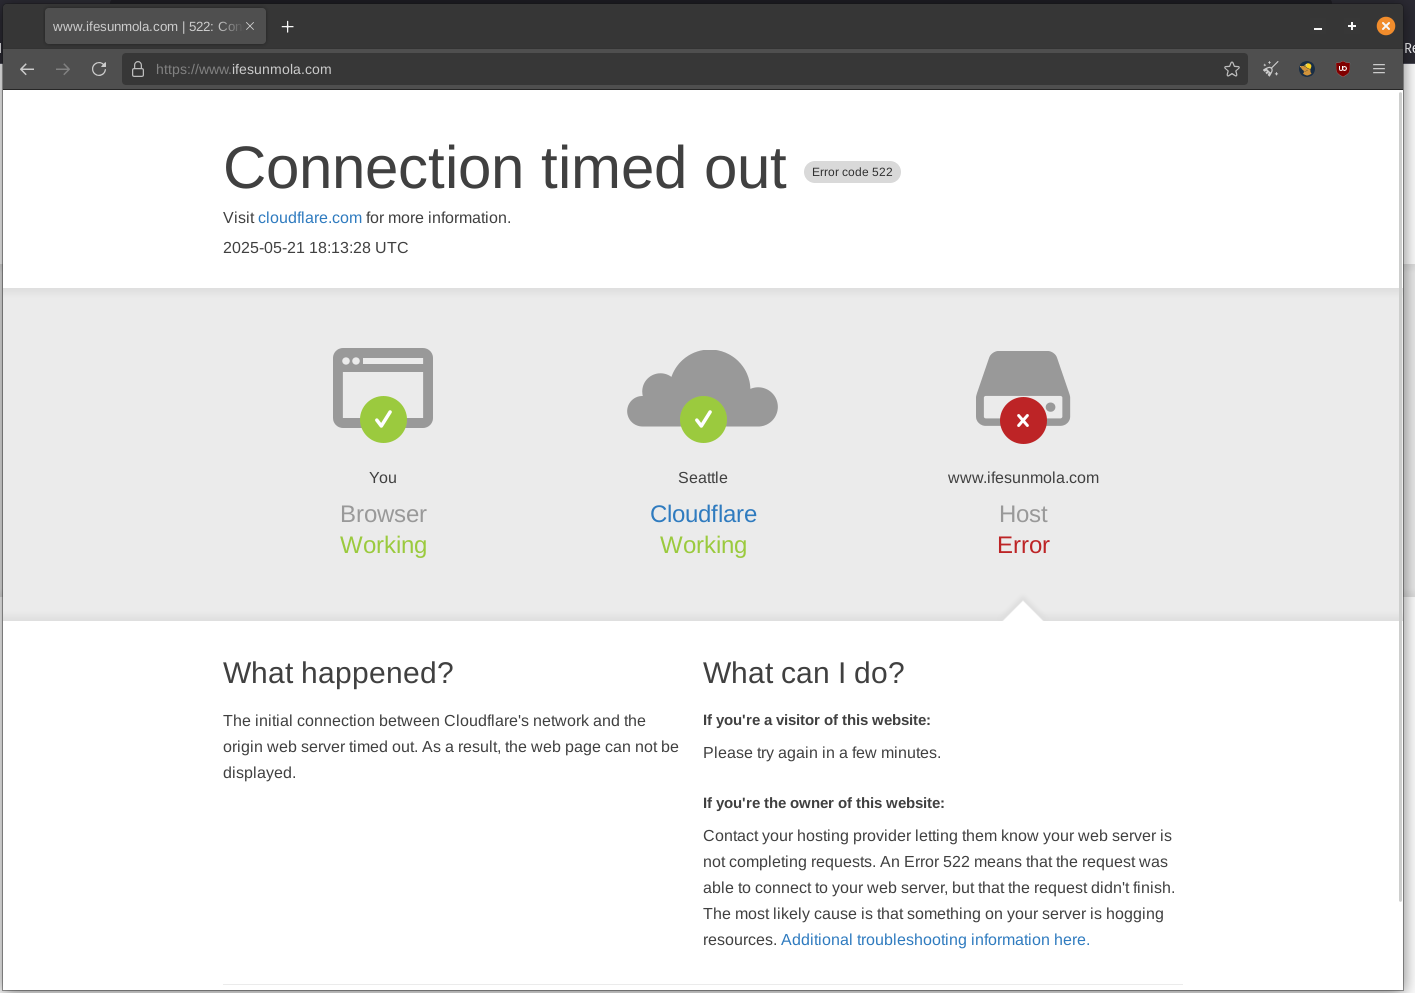Open the uBlock Origin extension icon
The width and height of the screenshot is (1415, 993).
1343,69
